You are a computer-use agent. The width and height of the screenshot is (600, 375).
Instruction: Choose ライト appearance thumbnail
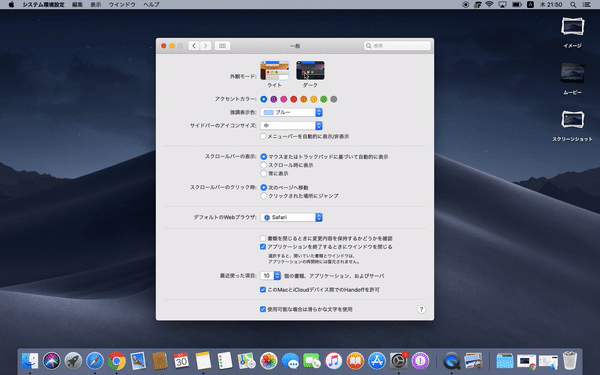point(274,70)
